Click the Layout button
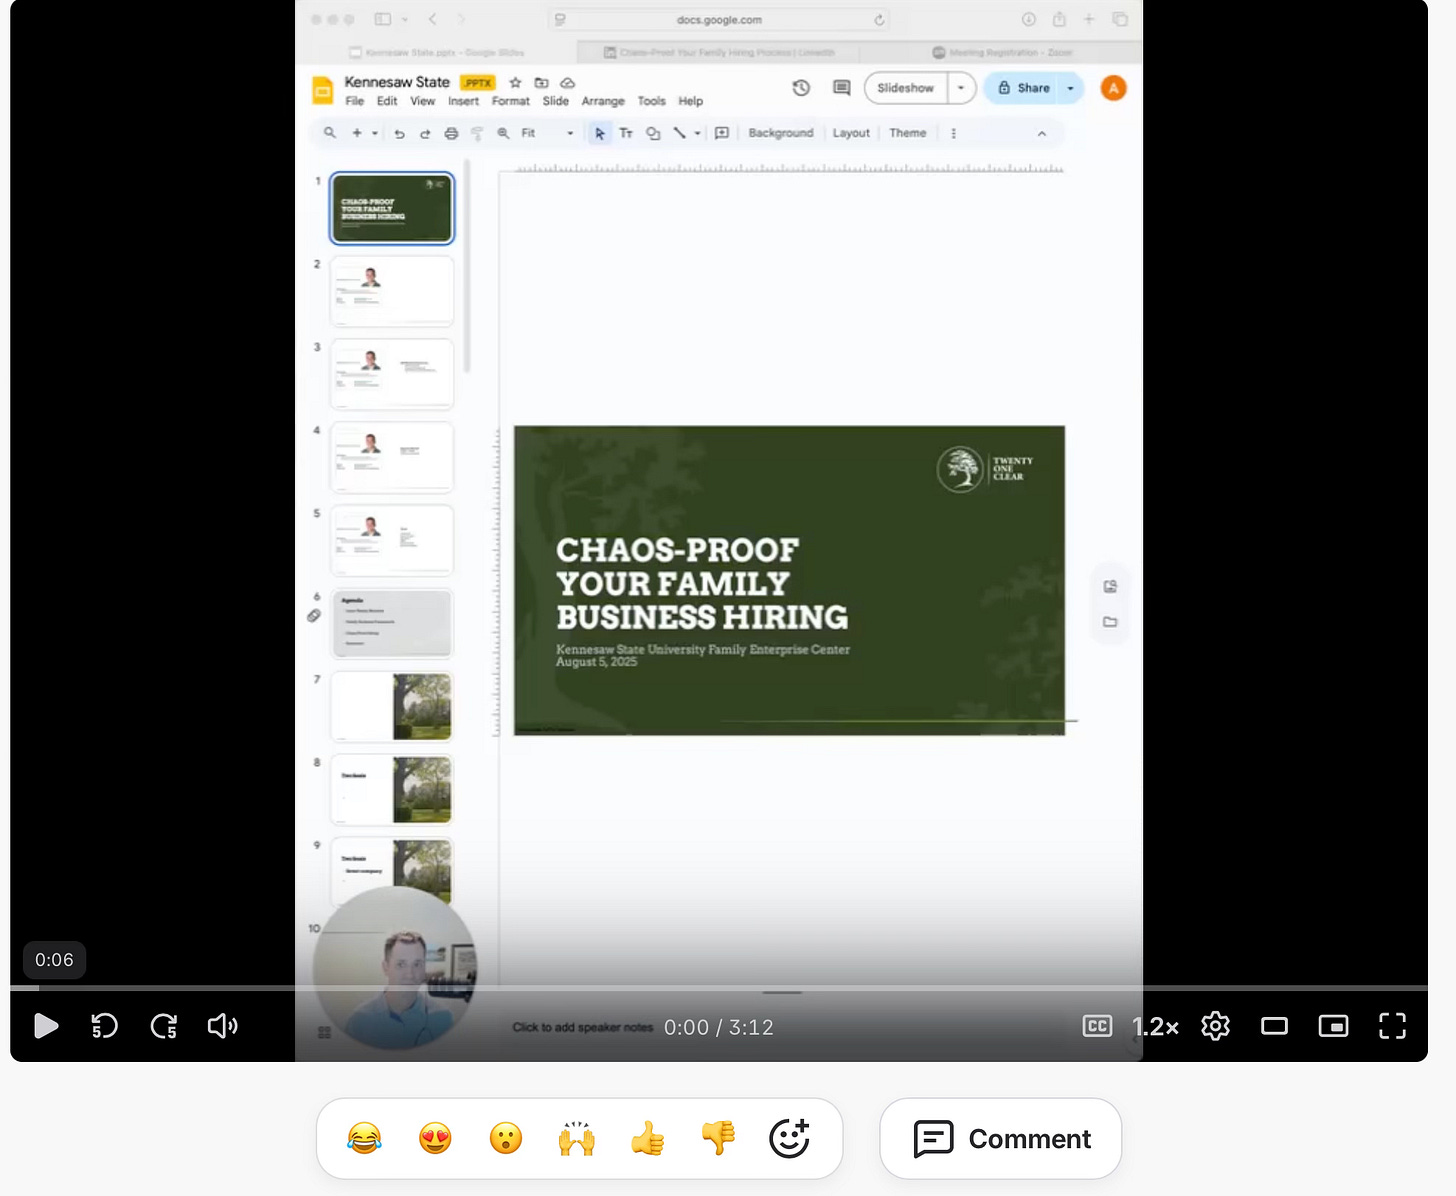Screen dimensions: 1456x1196 [851, 133]
